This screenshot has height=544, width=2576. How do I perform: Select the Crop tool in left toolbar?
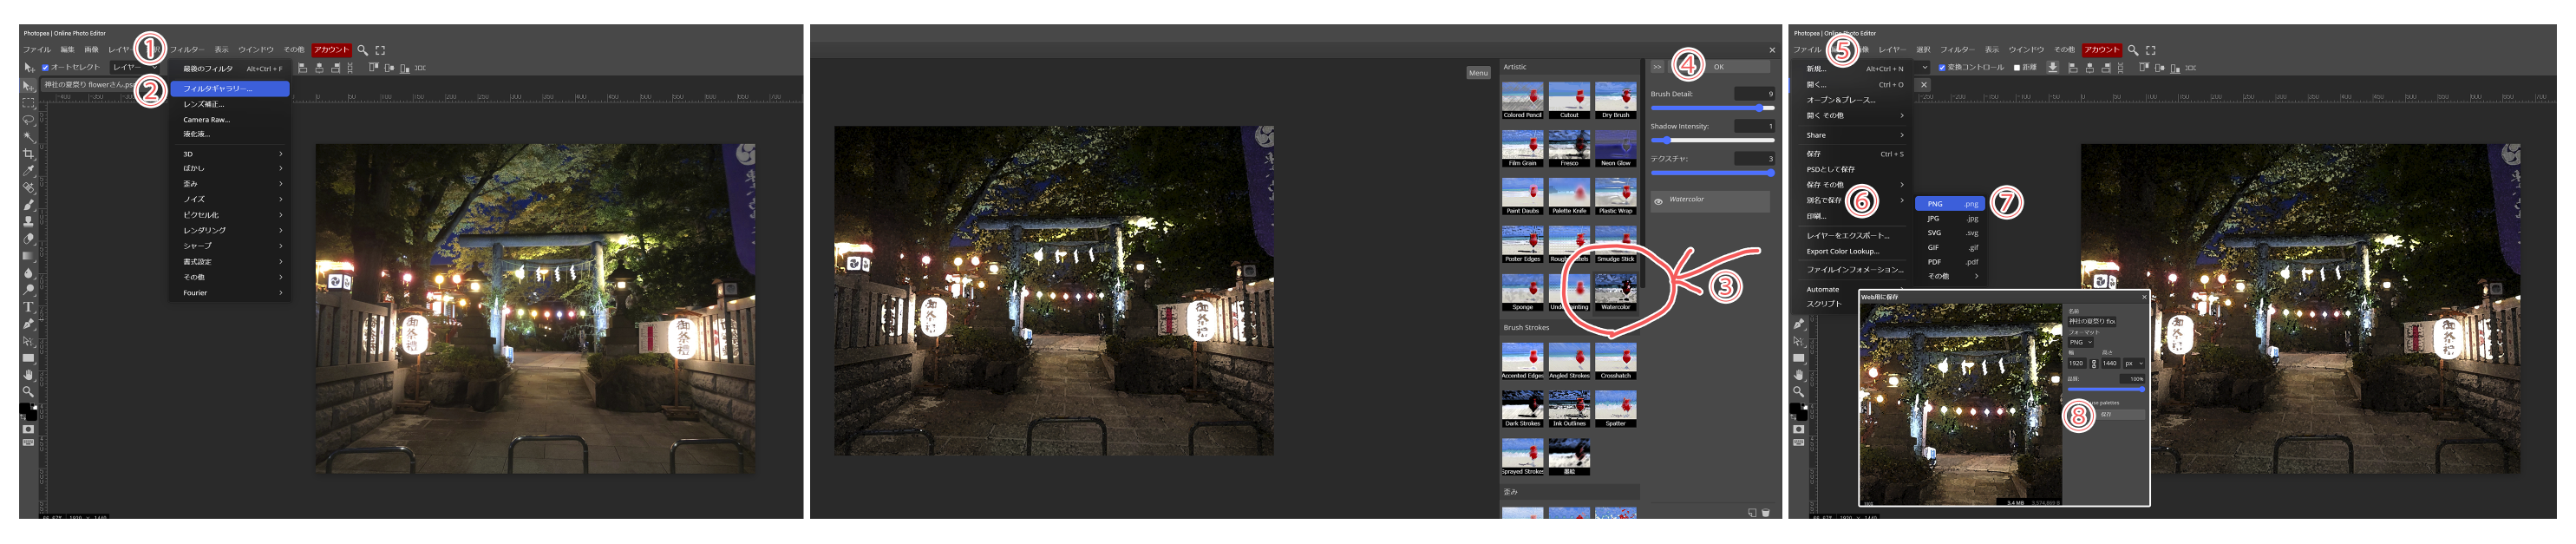28,154
